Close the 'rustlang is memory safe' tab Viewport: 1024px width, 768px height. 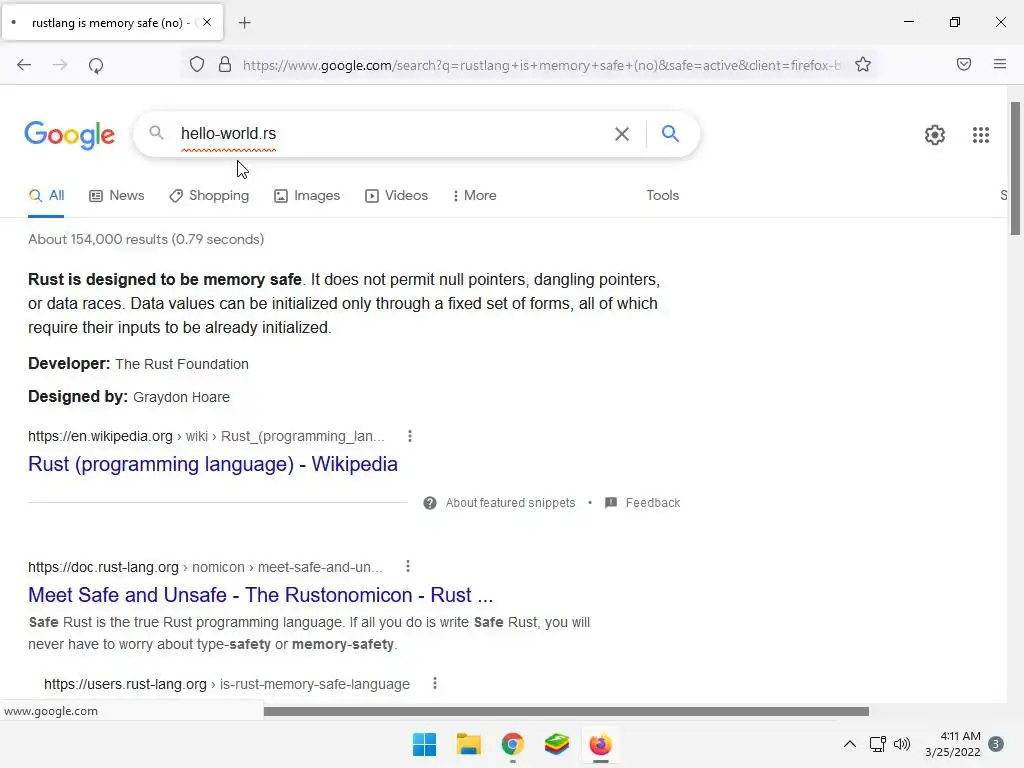click(206, 22)
